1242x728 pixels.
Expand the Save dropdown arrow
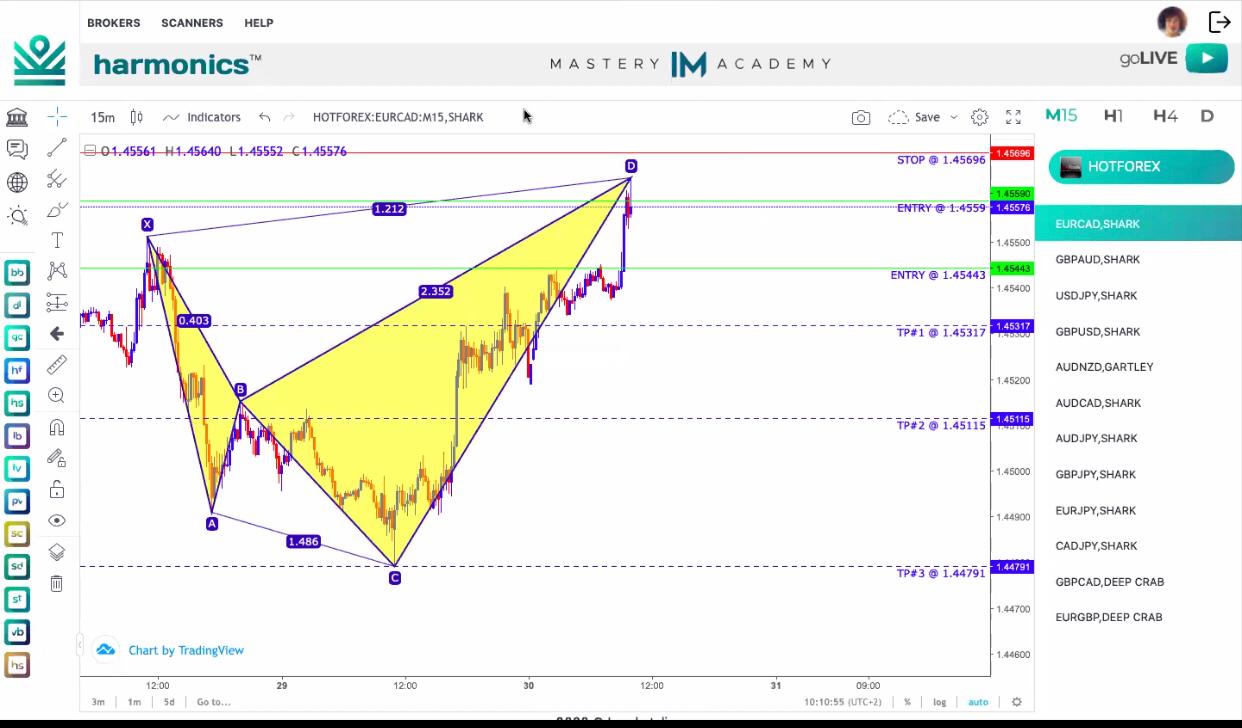pos(953,117)
